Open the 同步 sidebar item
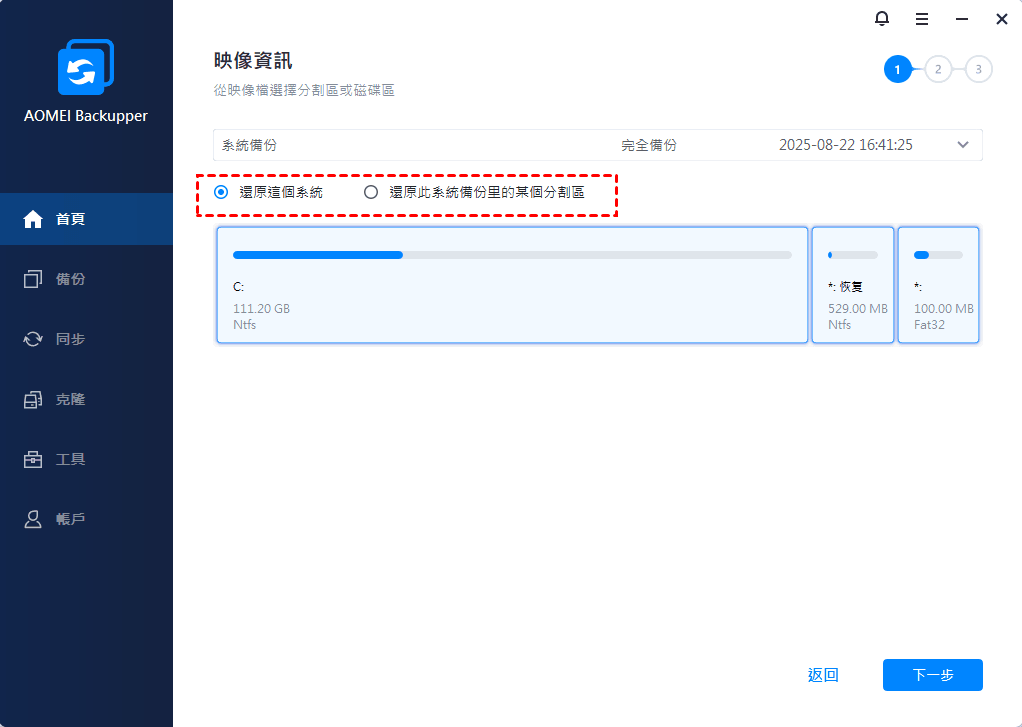The image size is (1022, 727). [86, 339]
